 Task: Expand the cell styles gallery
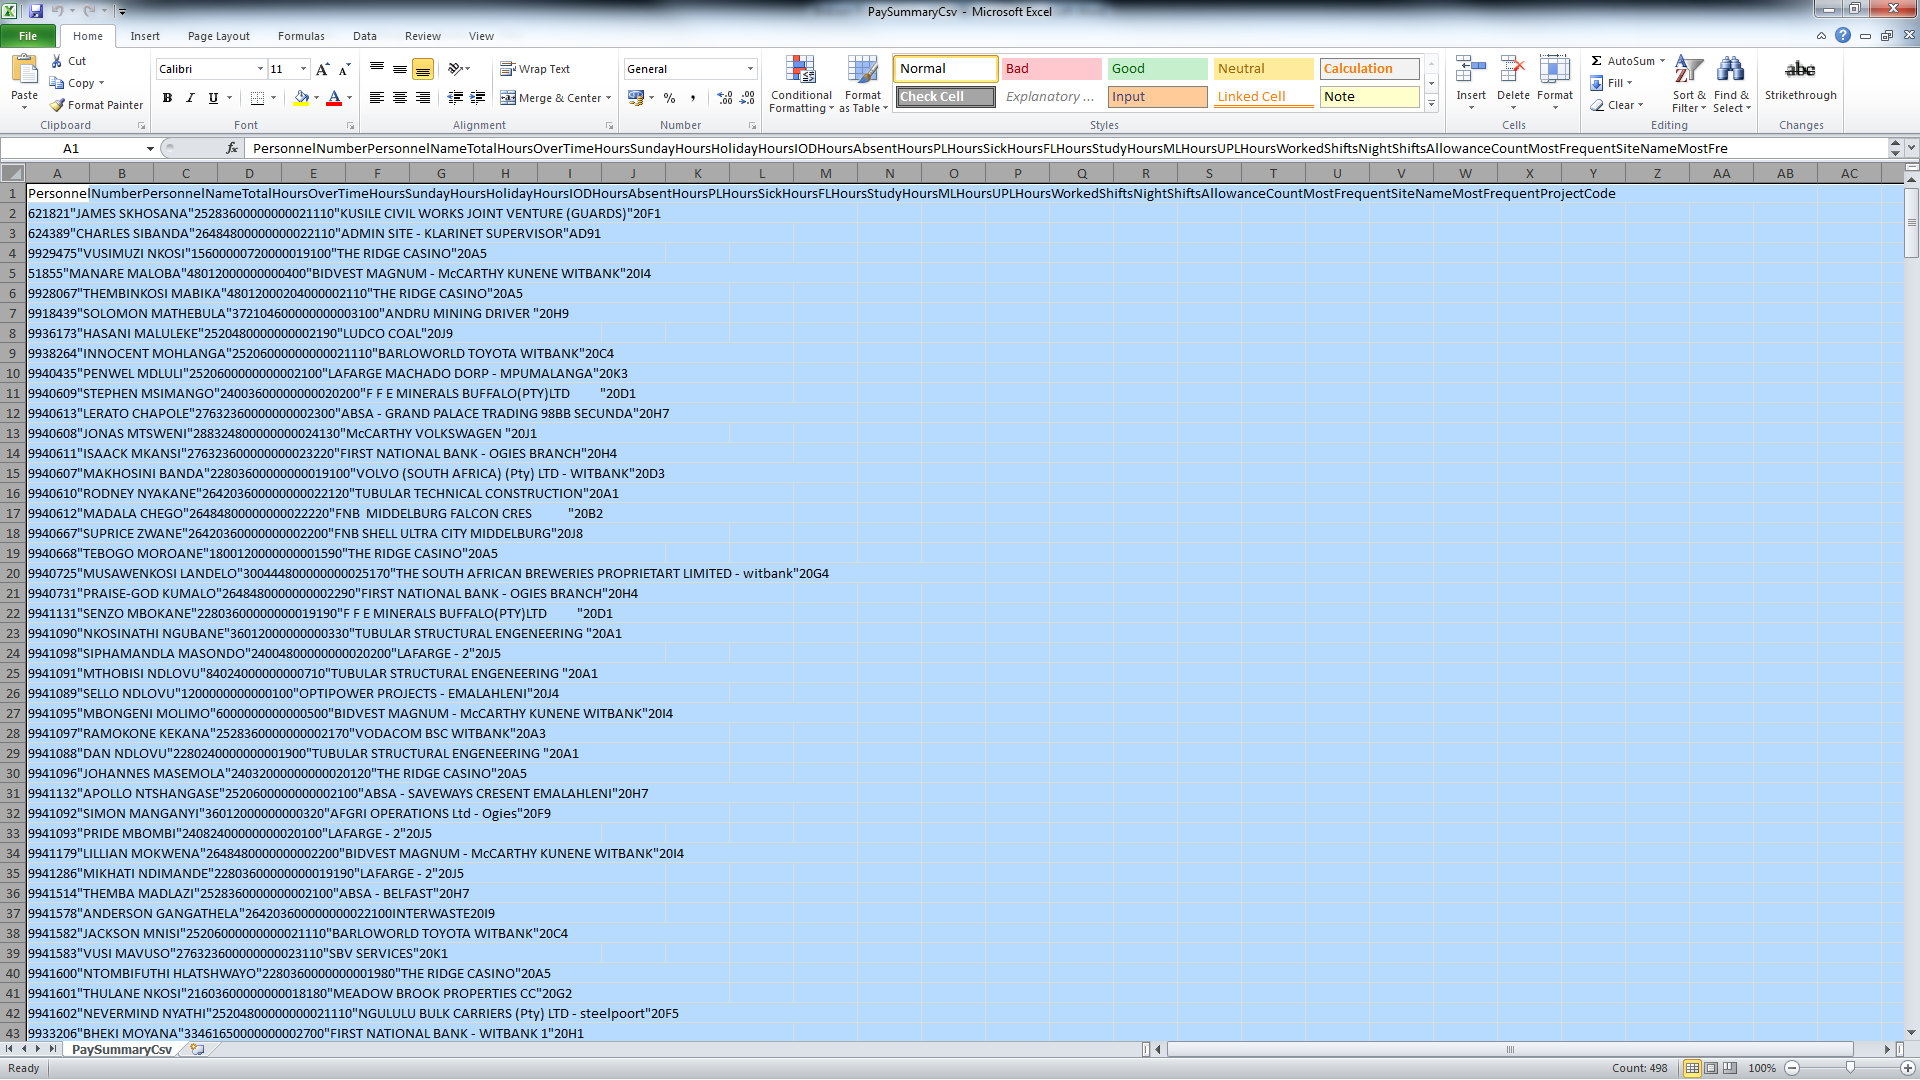tap(1432, 103)
